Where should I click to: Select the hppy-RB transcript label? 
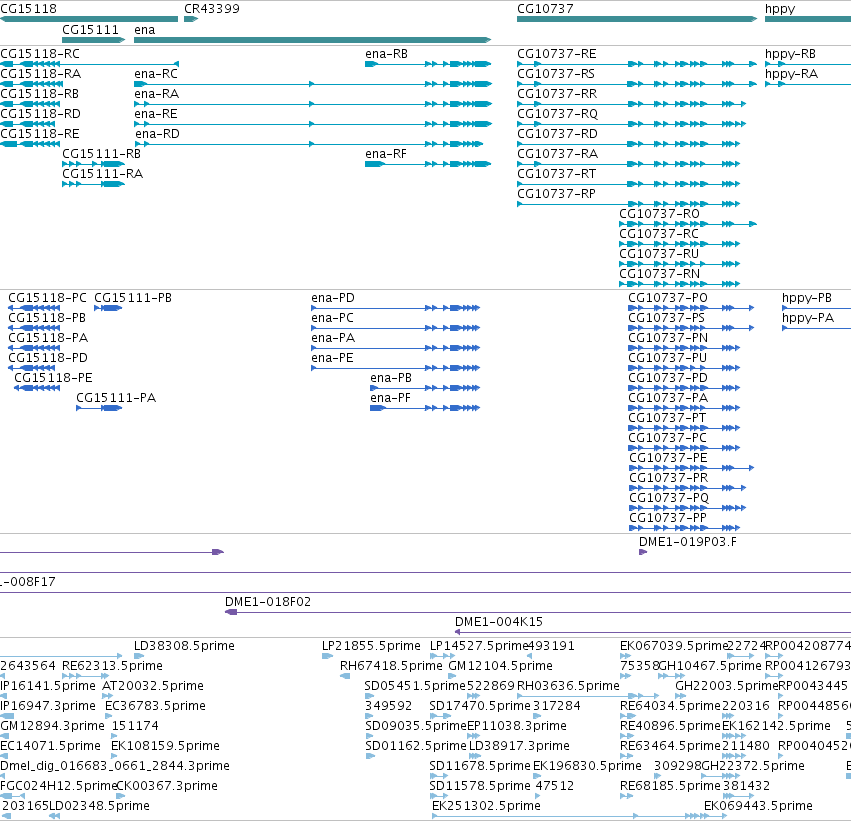coord(790,54)
